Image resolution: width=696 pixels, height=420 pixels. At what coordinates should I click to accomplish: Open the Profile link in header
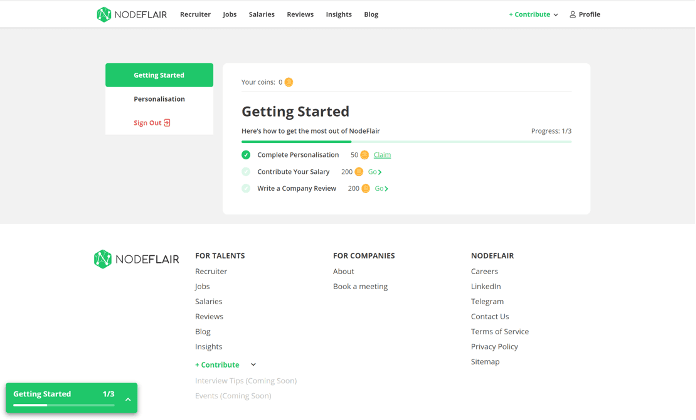(x=585, y=15)
